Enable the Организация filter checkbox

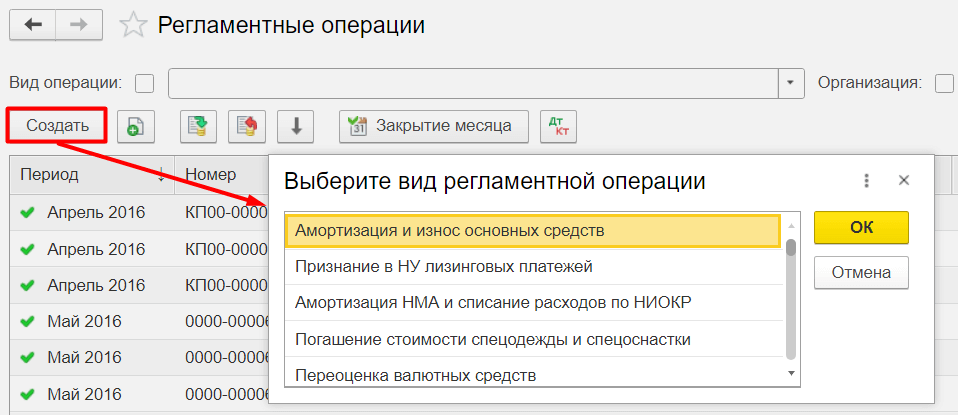(944, 83)
